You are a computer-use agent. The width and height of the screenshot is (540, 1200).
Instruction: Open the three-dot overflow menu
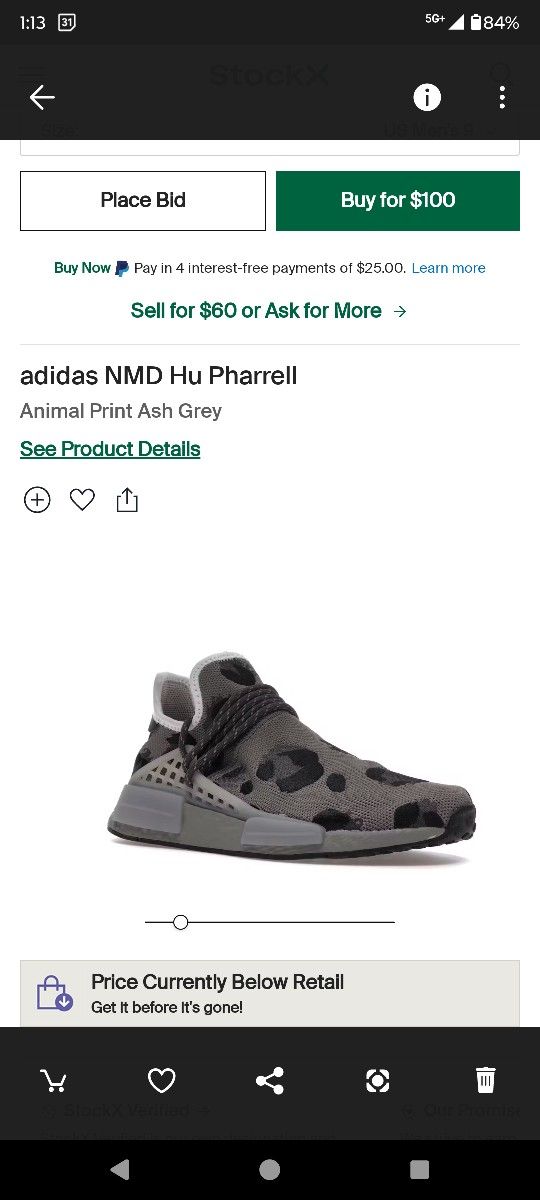click(502, 97)
